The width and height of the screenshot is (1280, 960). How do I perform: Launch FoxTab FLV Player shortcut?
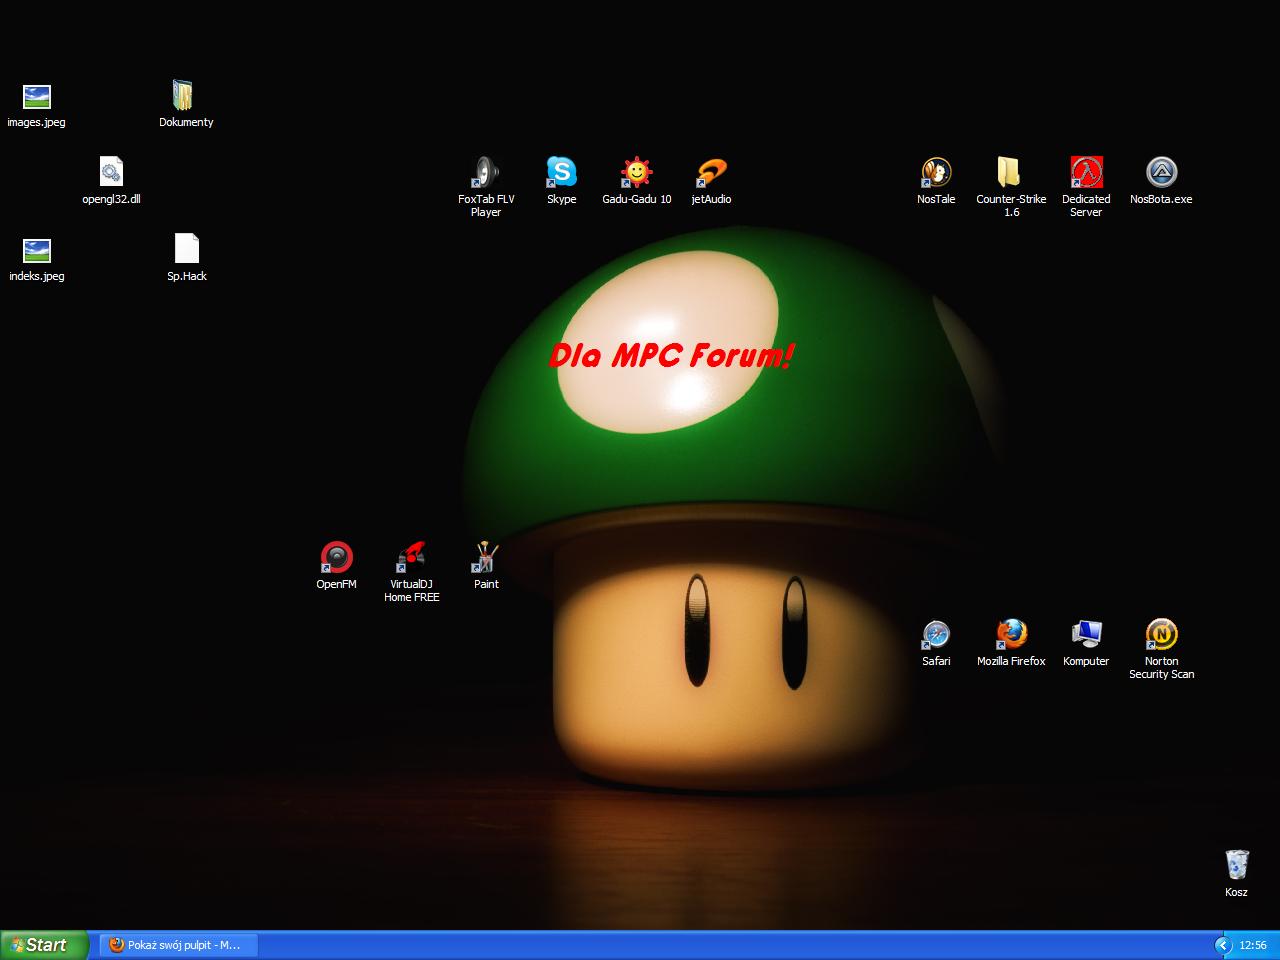click(x=486, y=172)
